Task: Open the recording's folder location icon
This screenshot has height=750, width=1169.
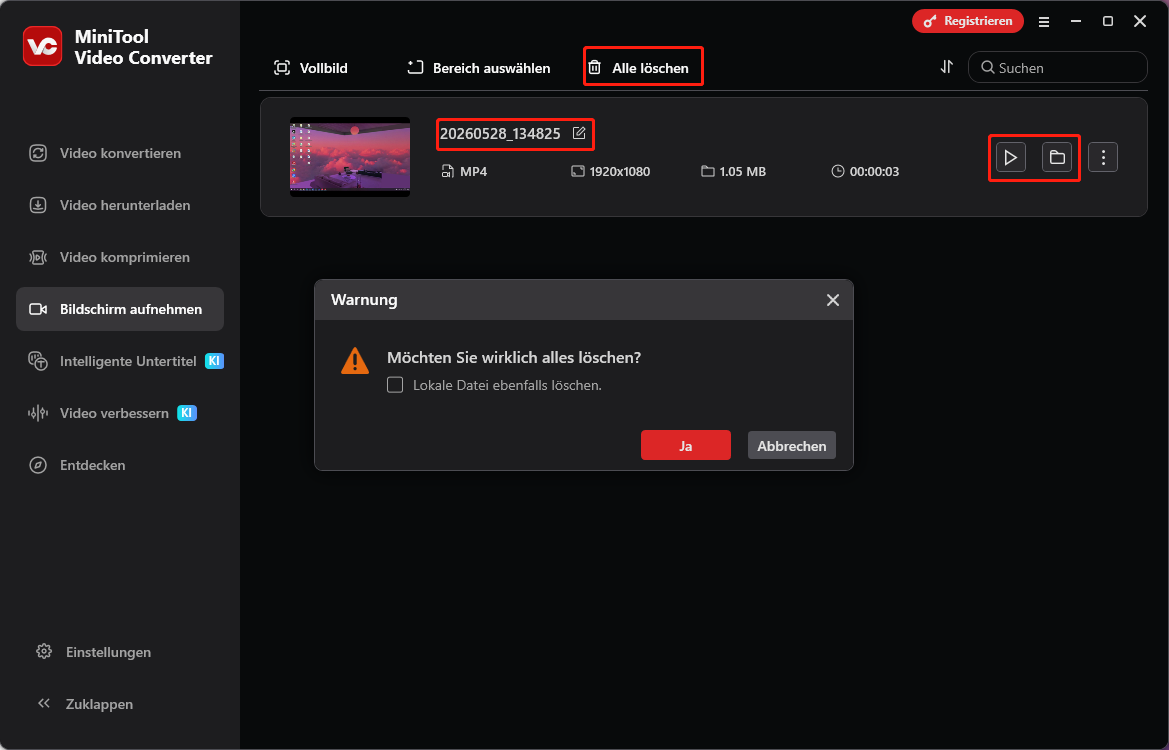Action: pos(1056,157)
